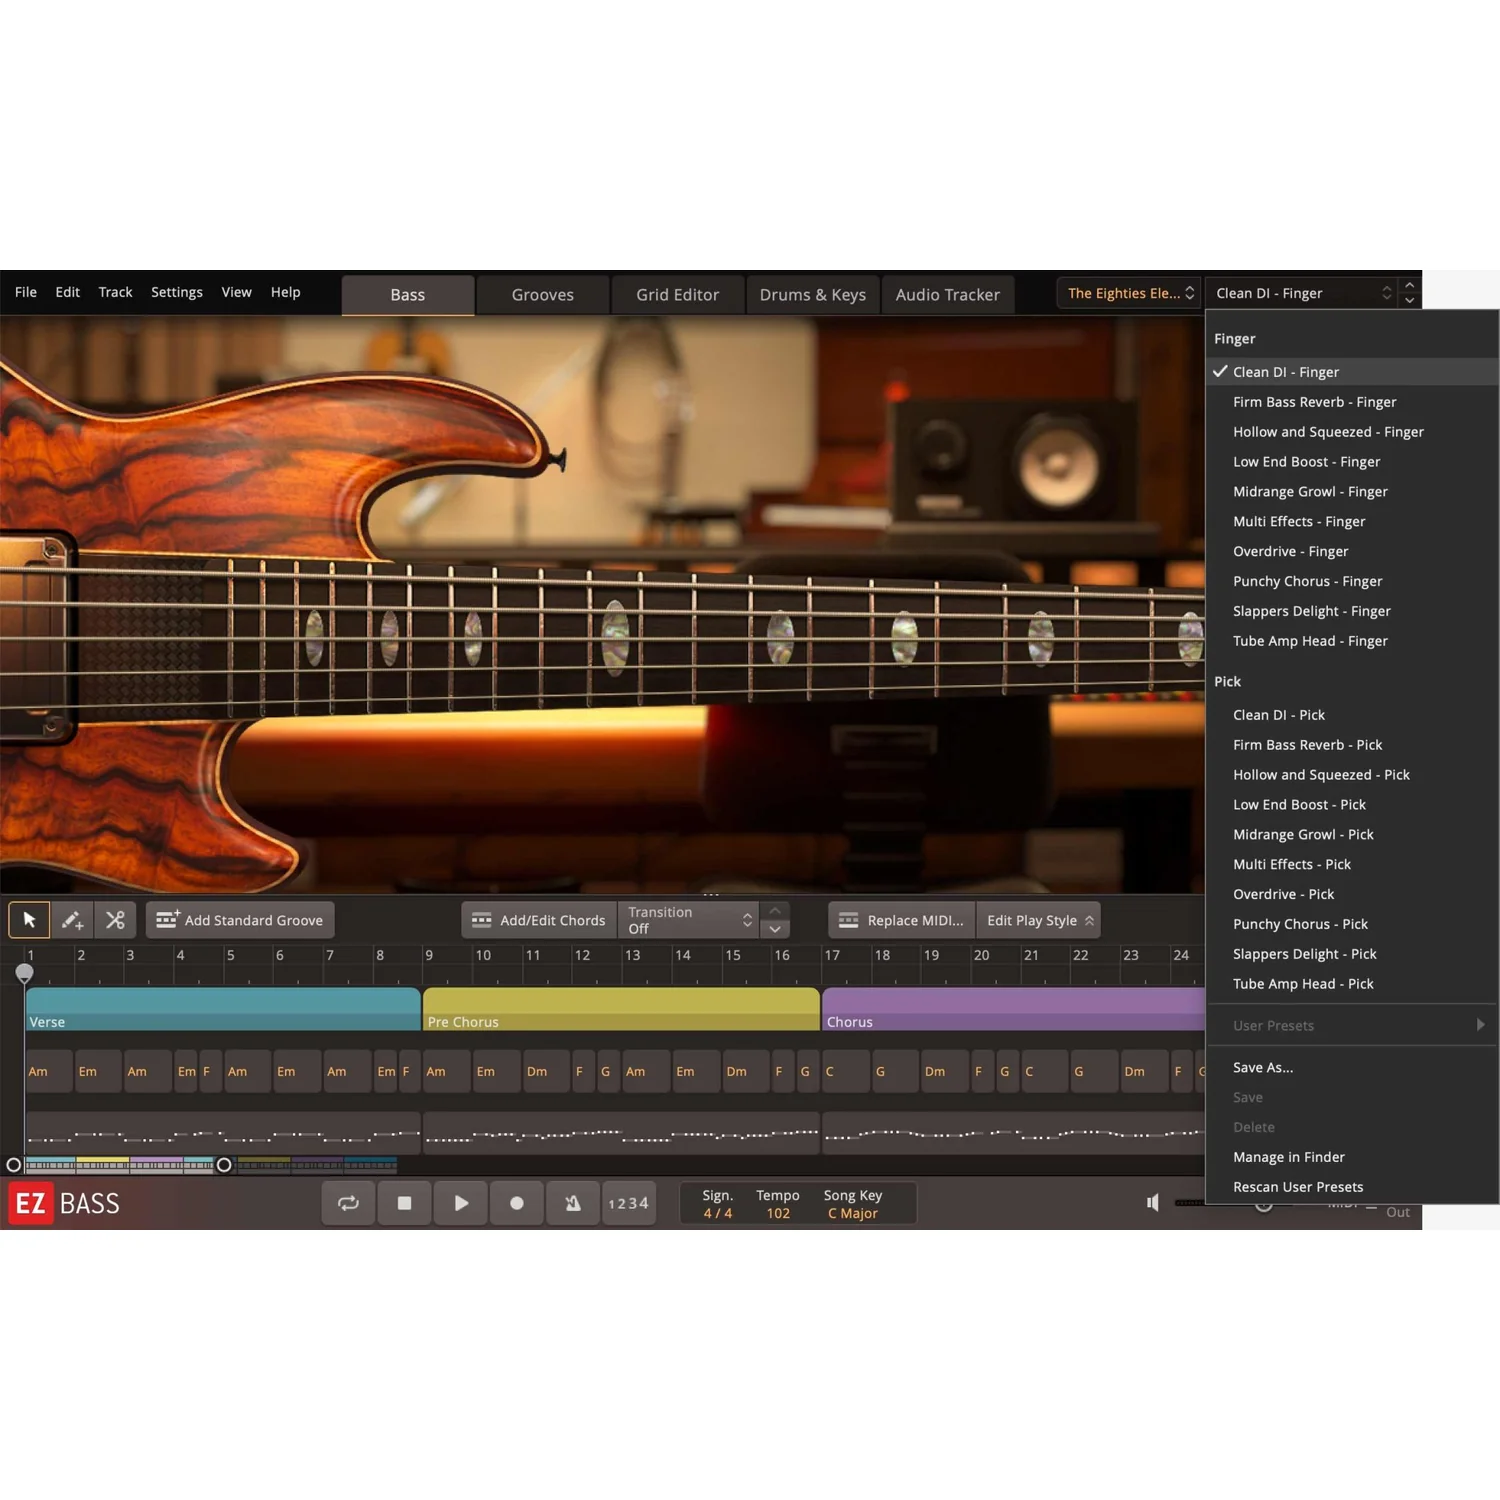Start playback with the play button
This screenshot has height=1500, width=1500.
tap(461, 1203)
